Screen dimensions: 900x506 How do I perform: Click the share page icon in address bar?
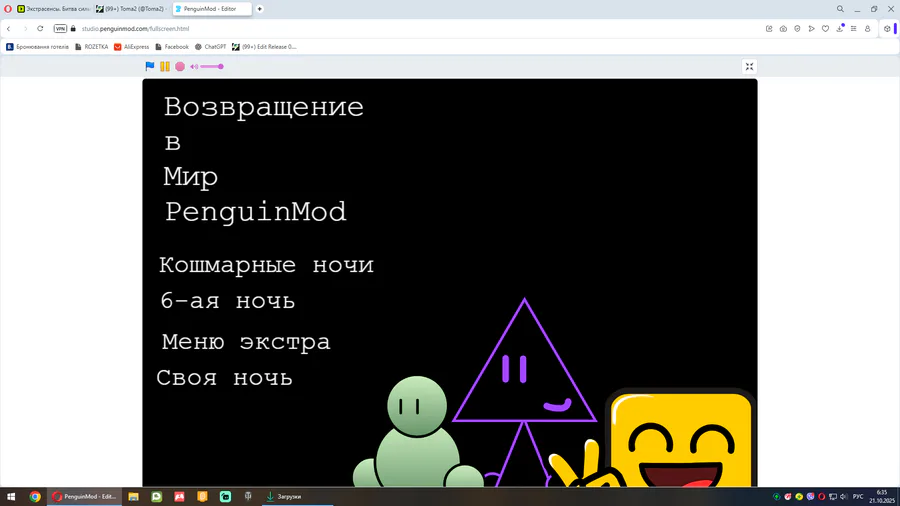click(769, 29)
